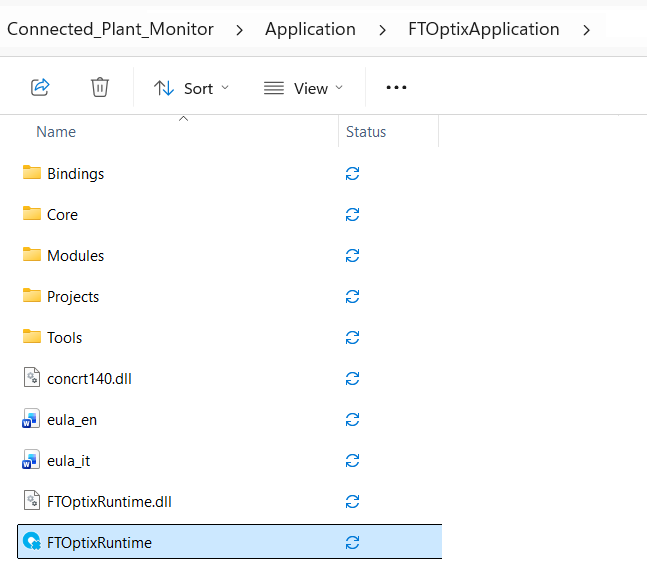Click sync status icon for FTOptixRuntime application
The height and width of the screenshot is (564, 647).
click(352, 543)
